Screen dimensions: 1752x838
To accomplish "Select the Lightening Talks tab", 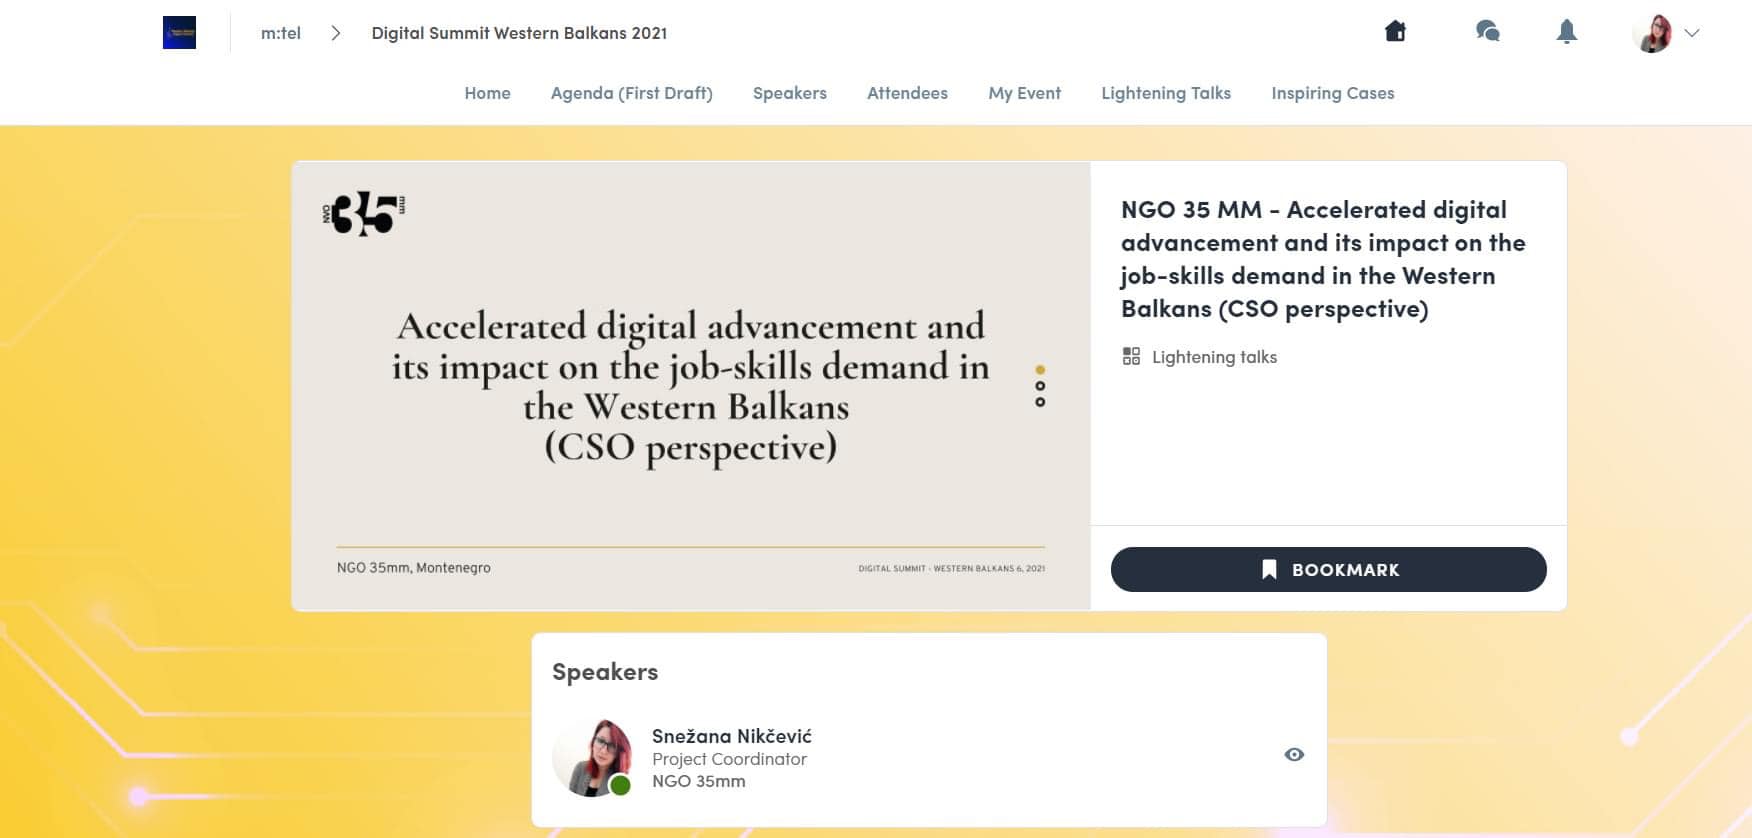I will 1166,93.
